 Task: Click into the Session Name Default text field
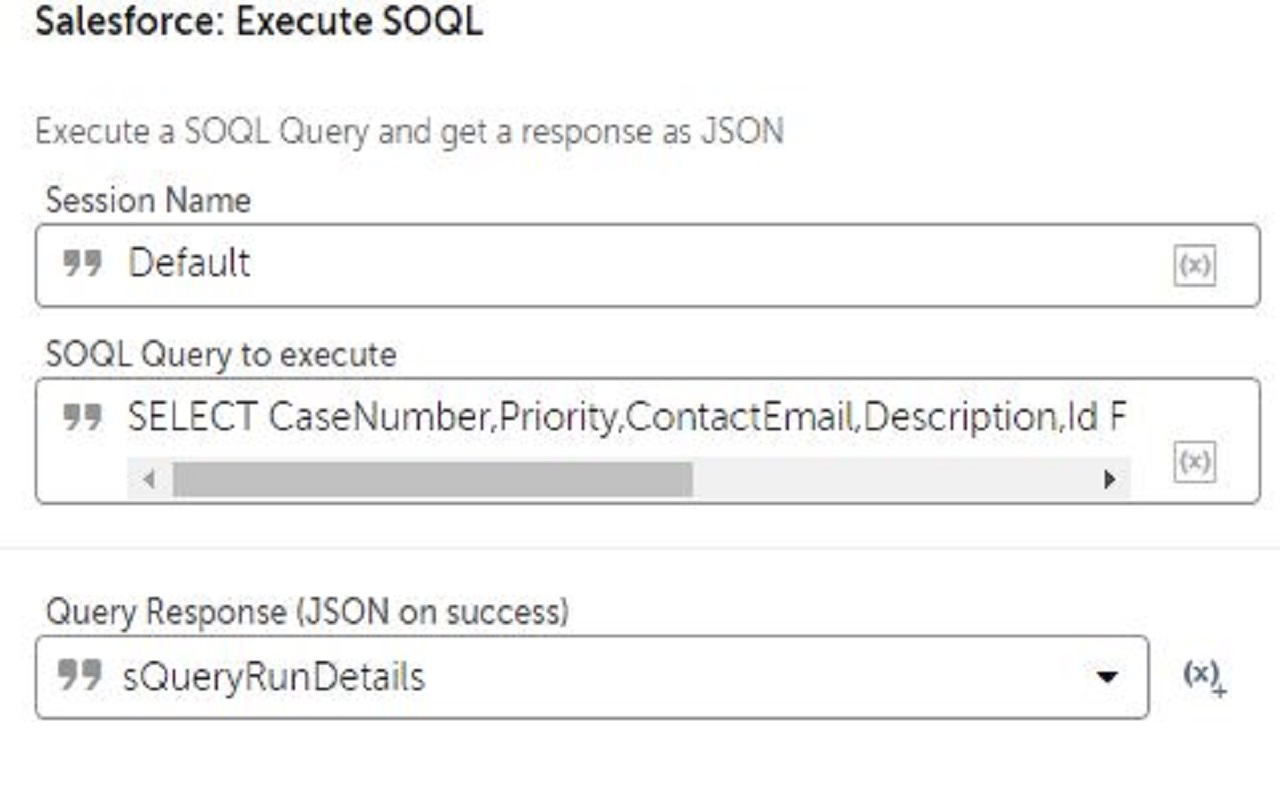coord(600,265)
